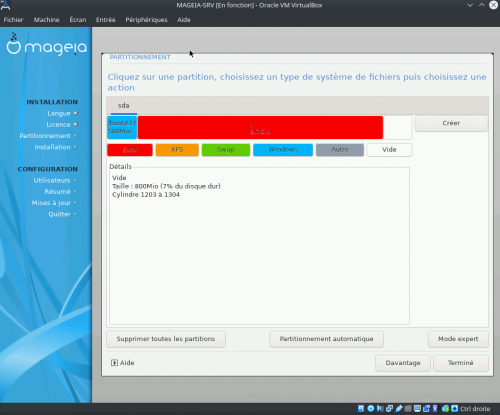This screenshot has height=415, width=500.
Task: Click the mouse integration status icon
Action: click(445, 408)
